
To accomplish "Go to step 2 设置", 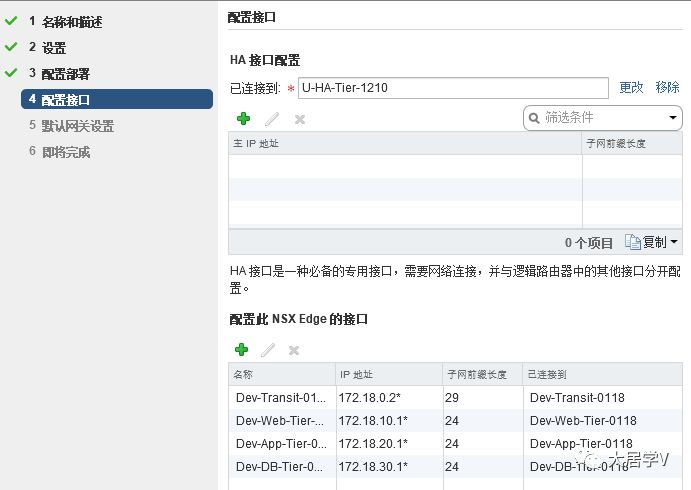I will [48, 48].
